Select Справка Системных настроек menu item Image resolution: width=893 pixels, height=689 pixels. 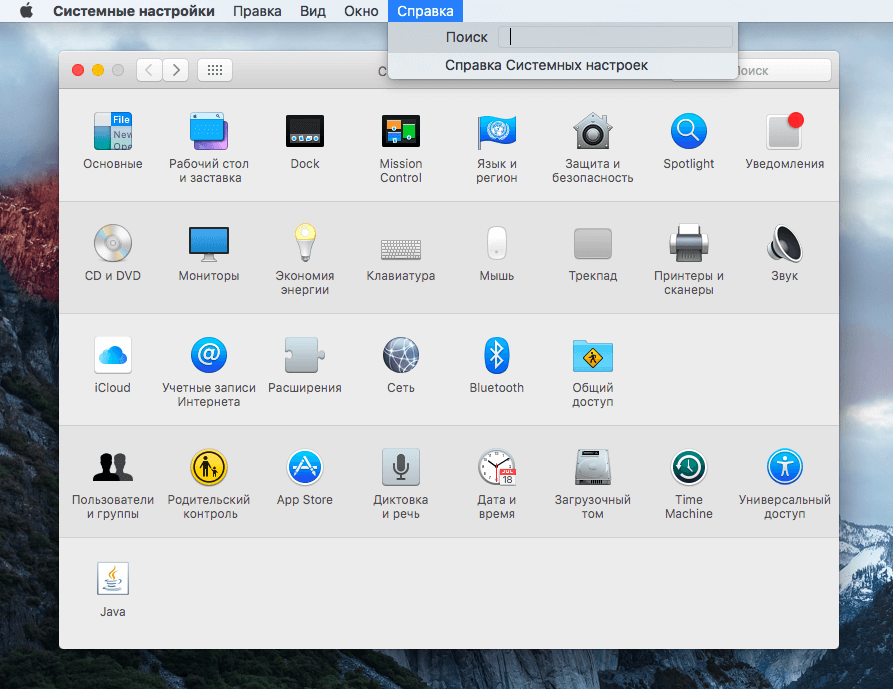[x=563, y=65]
